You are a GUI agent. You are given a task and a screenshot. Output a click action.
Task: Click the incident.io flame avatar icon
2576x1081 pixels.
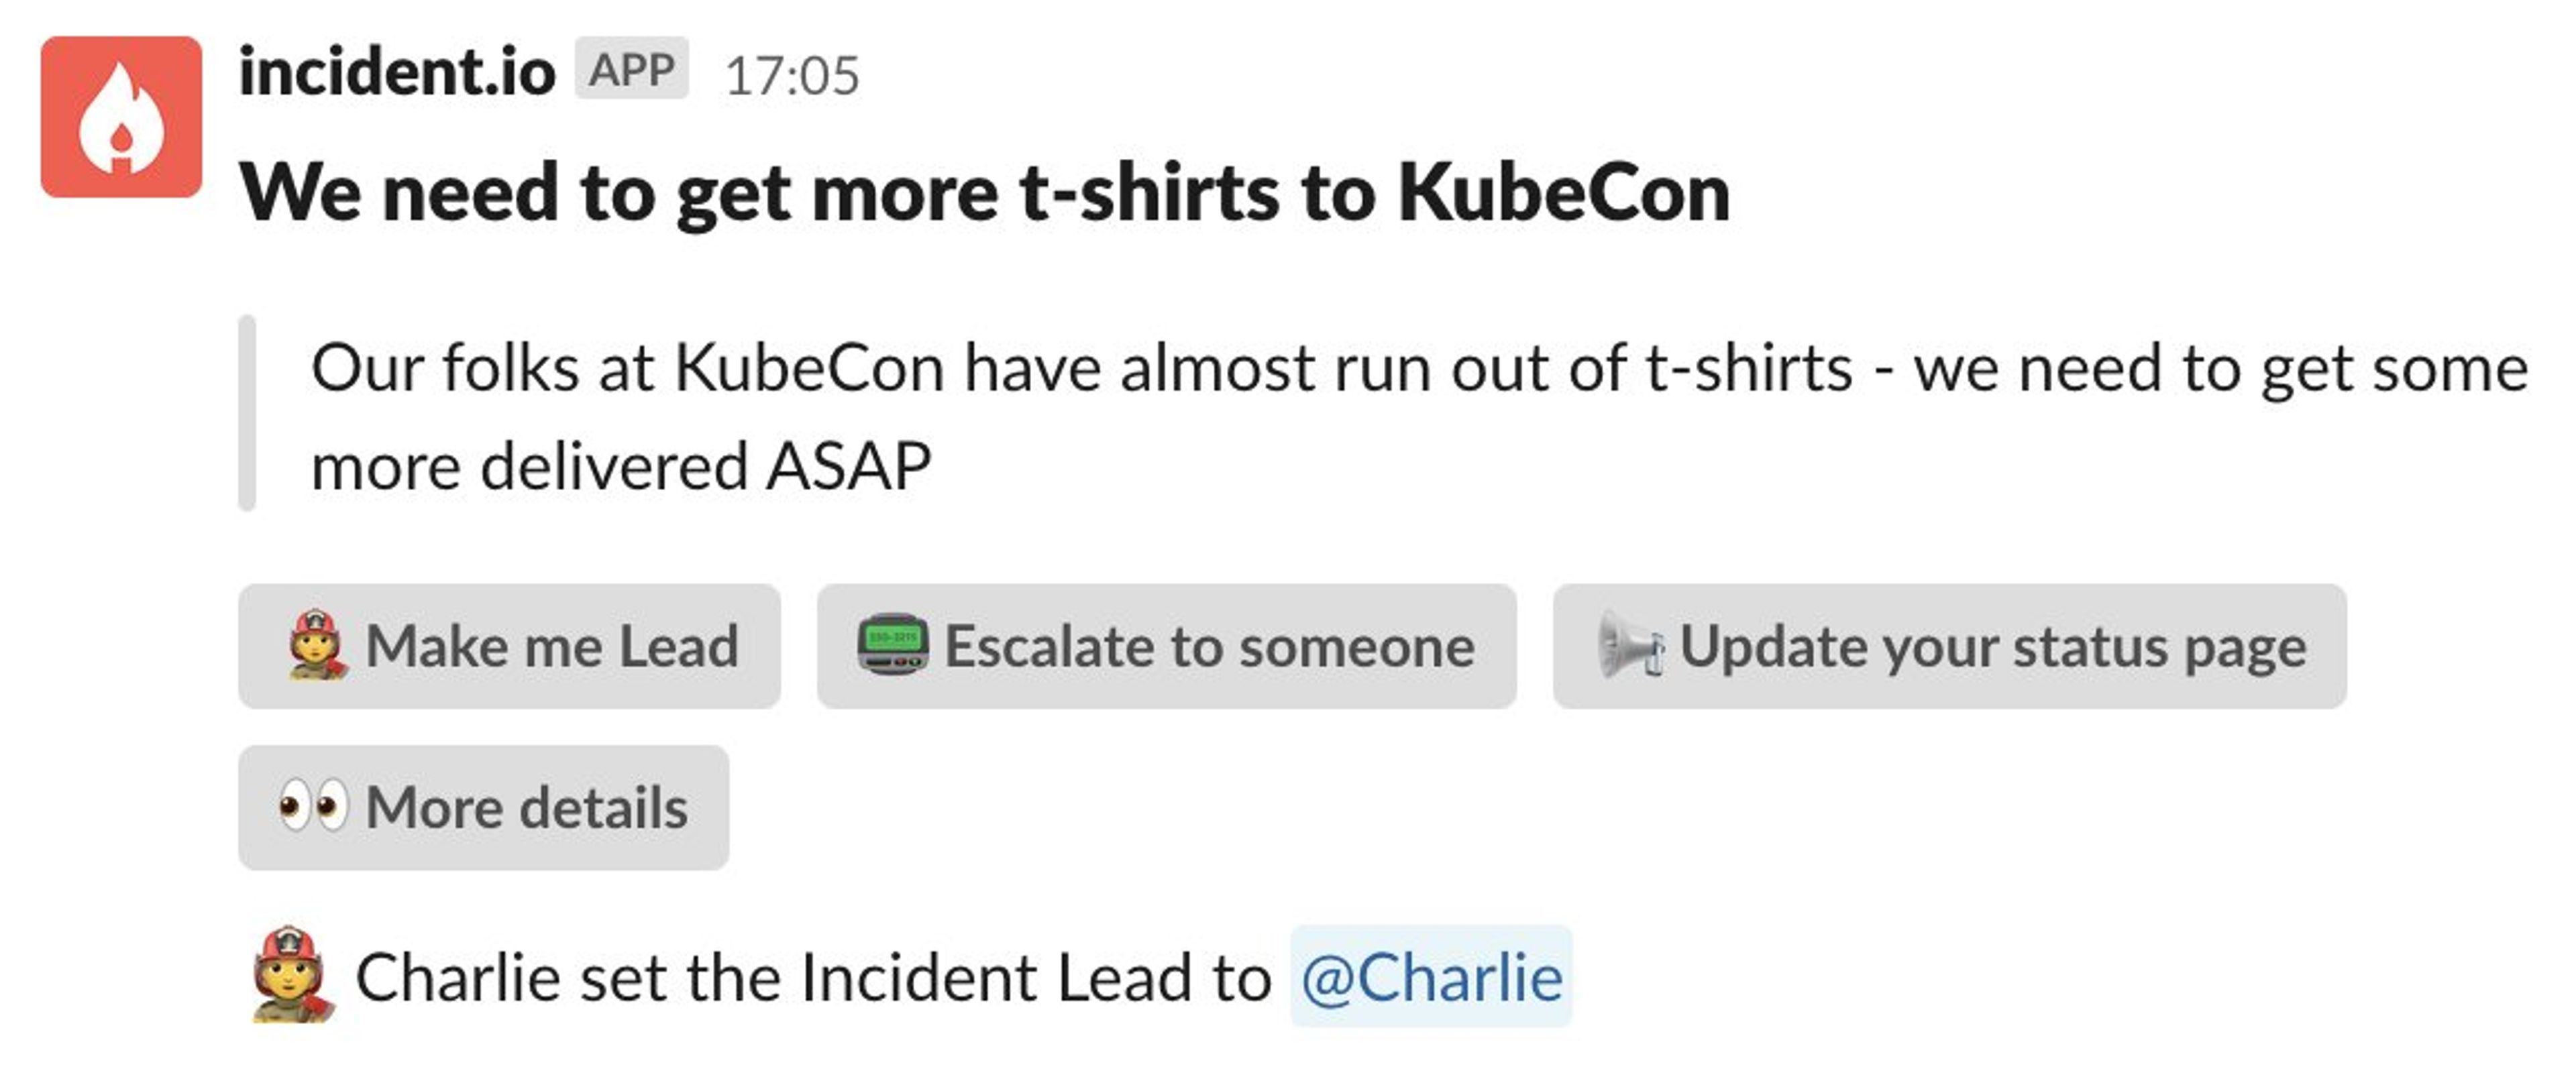(x=121, y=117)
